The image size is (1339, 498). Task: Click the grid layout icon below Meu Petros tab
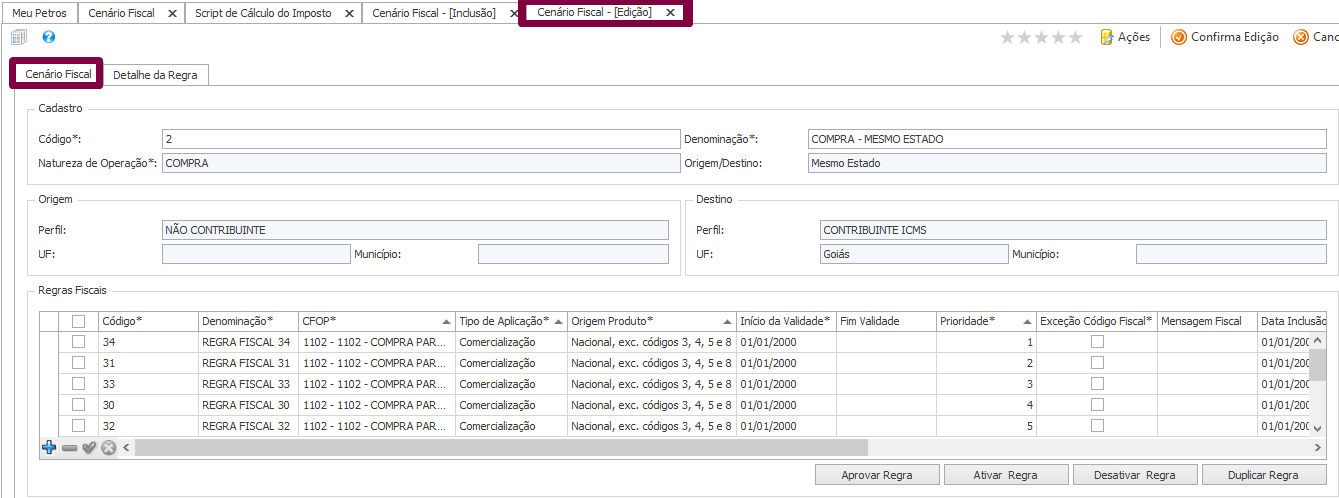coord(18,37)
